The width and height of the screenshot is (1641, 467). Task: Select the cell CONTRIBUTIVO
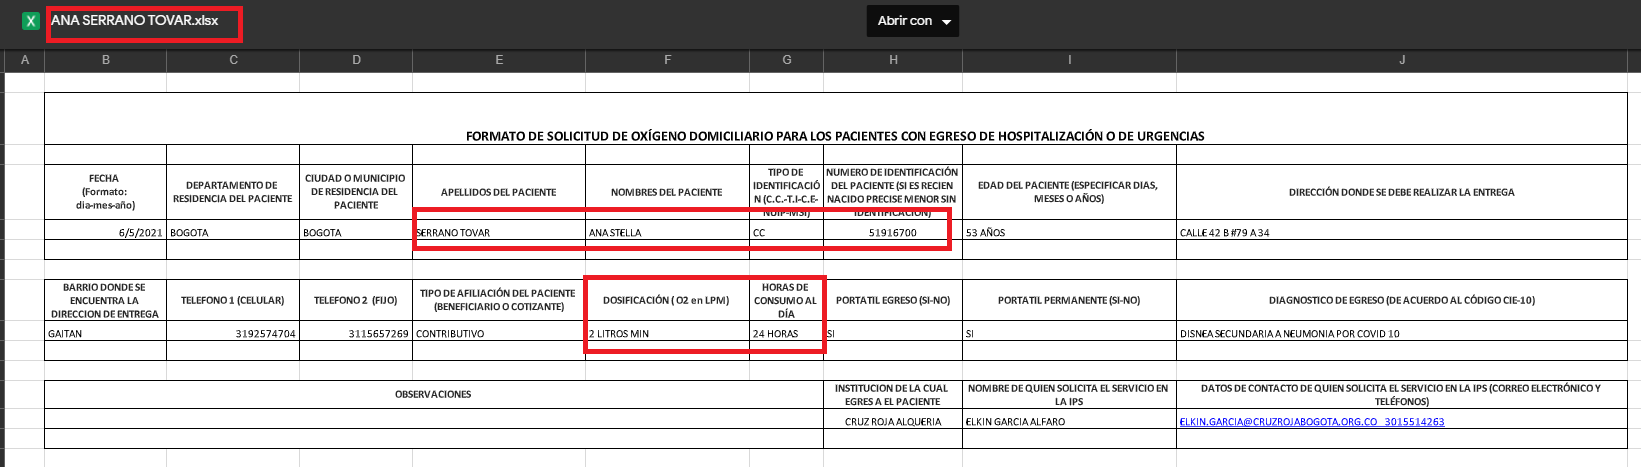(499, 333)
